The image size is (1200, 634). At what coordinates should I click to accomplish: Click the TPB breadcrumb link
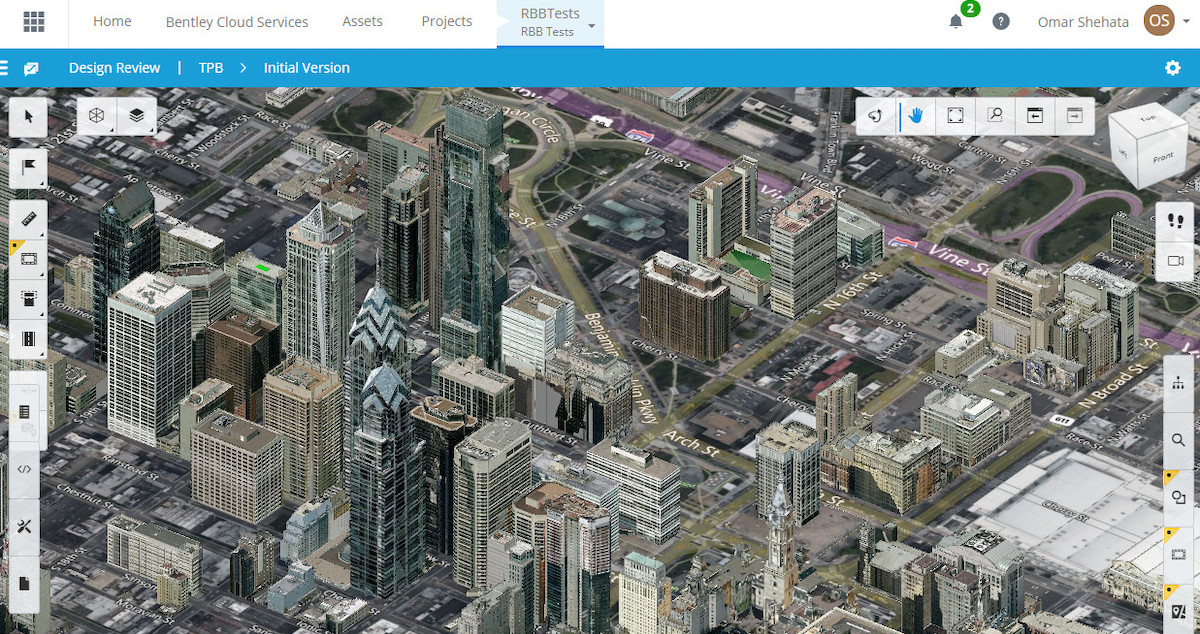click(211, 68)
